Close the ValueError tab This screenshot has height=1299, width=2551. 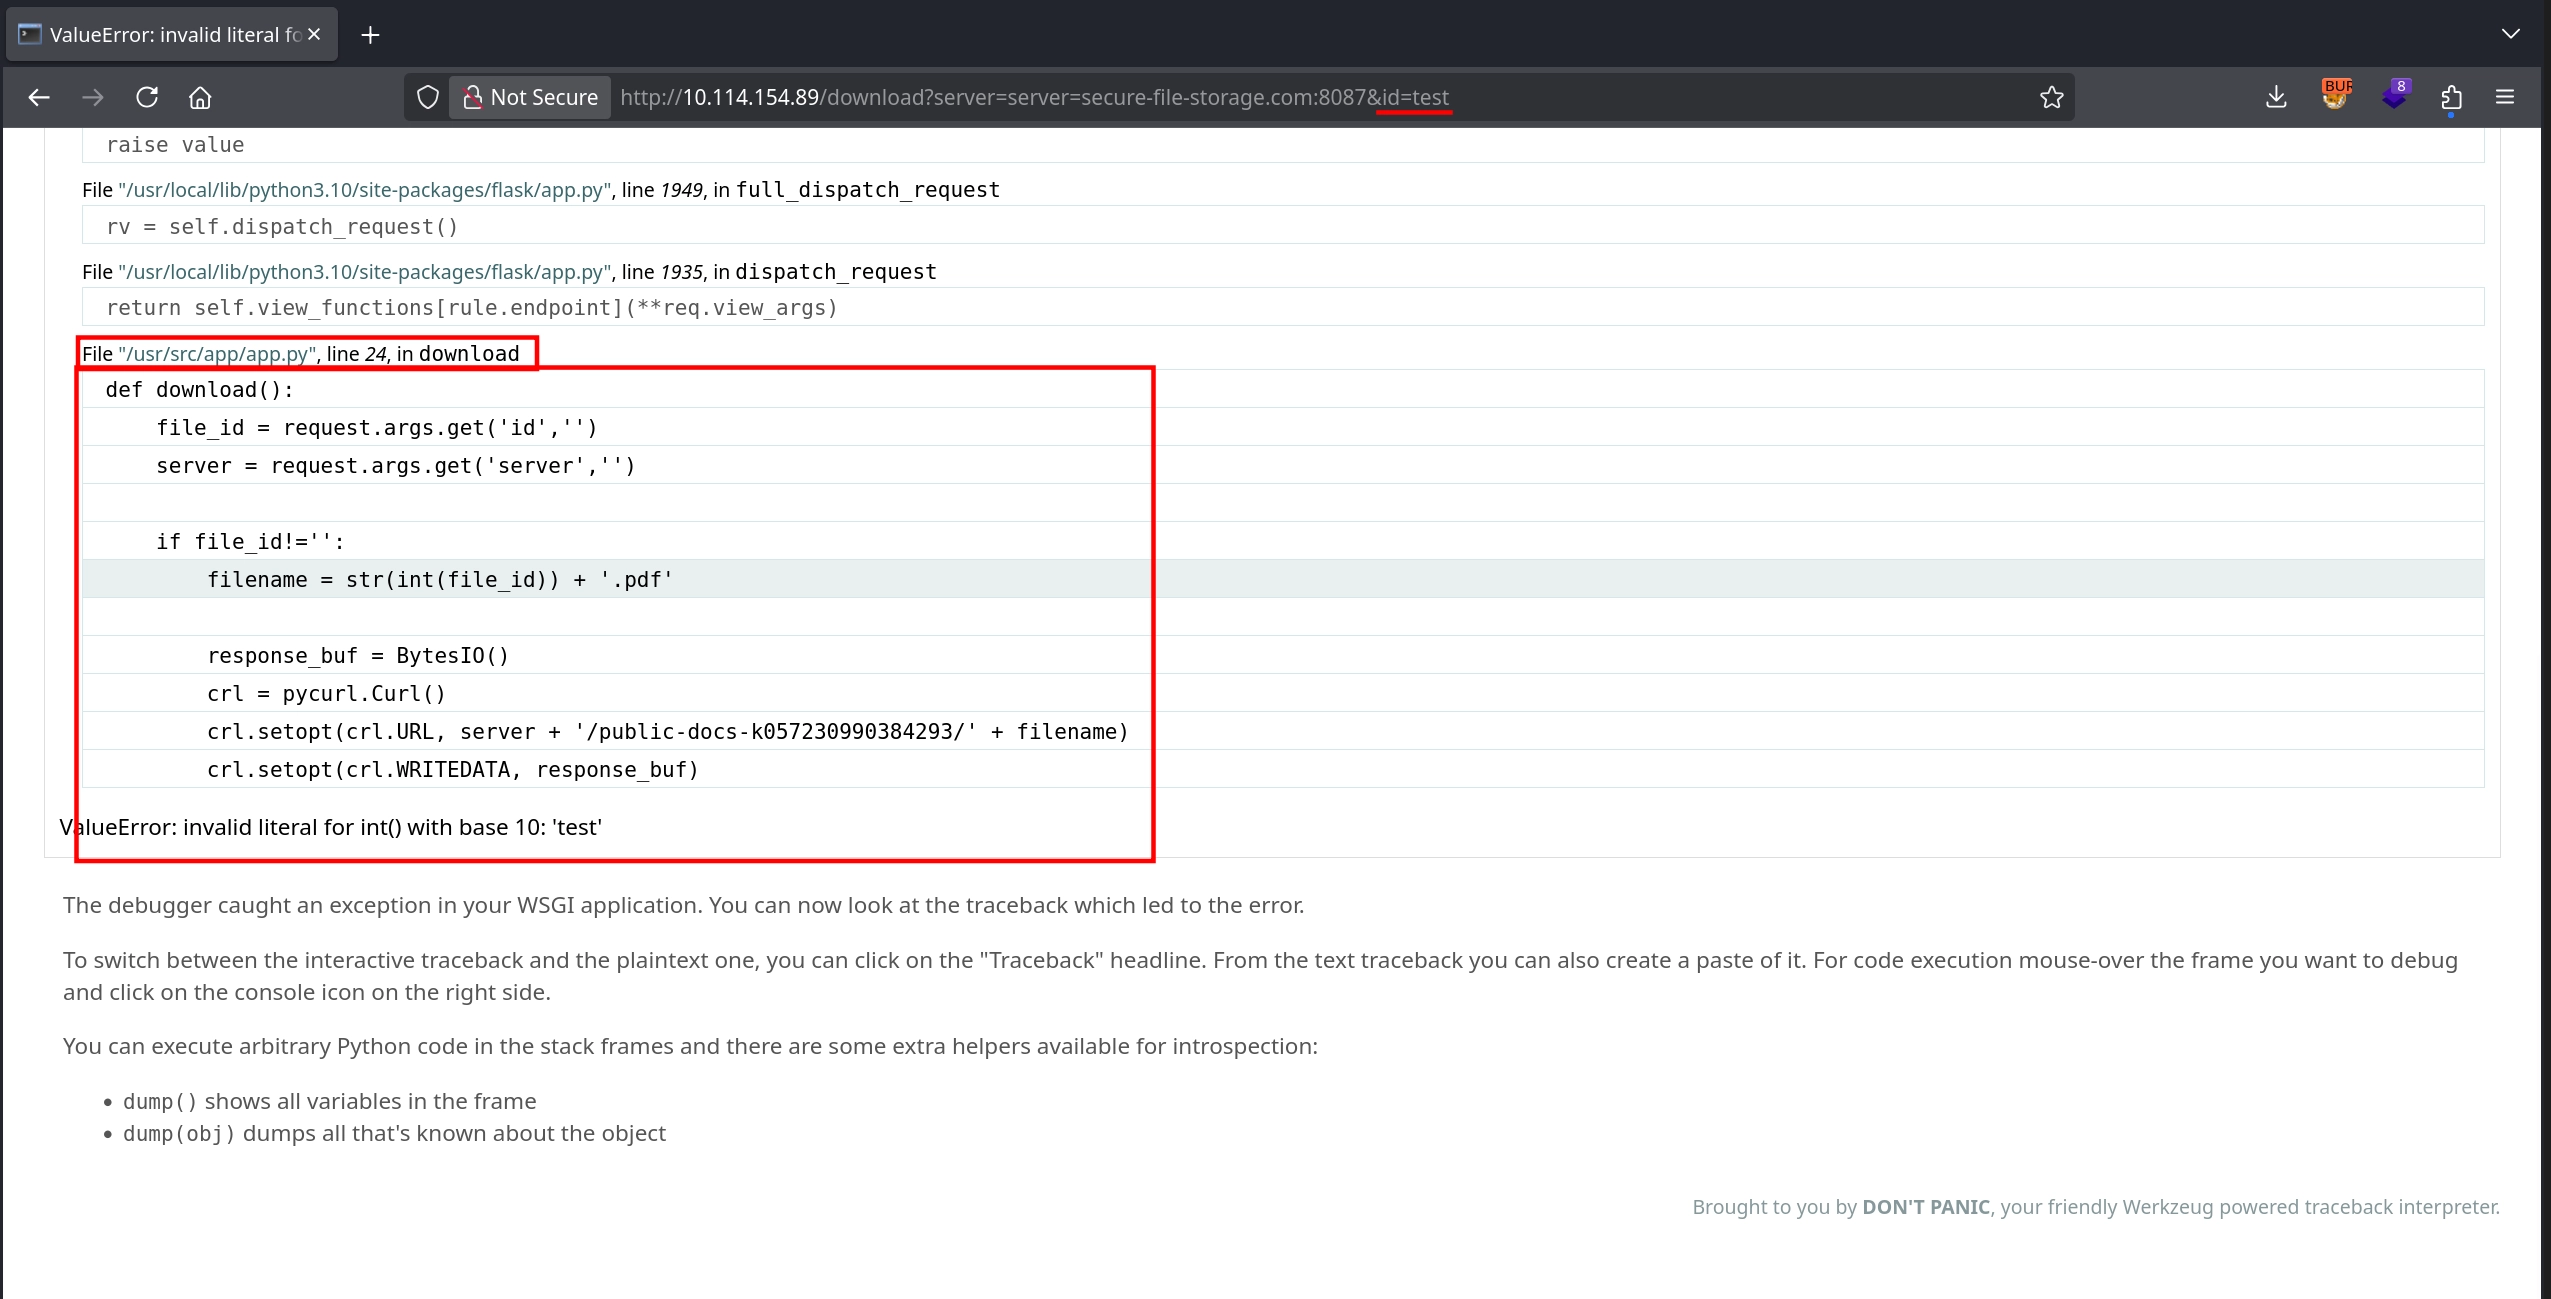[314, 34]
